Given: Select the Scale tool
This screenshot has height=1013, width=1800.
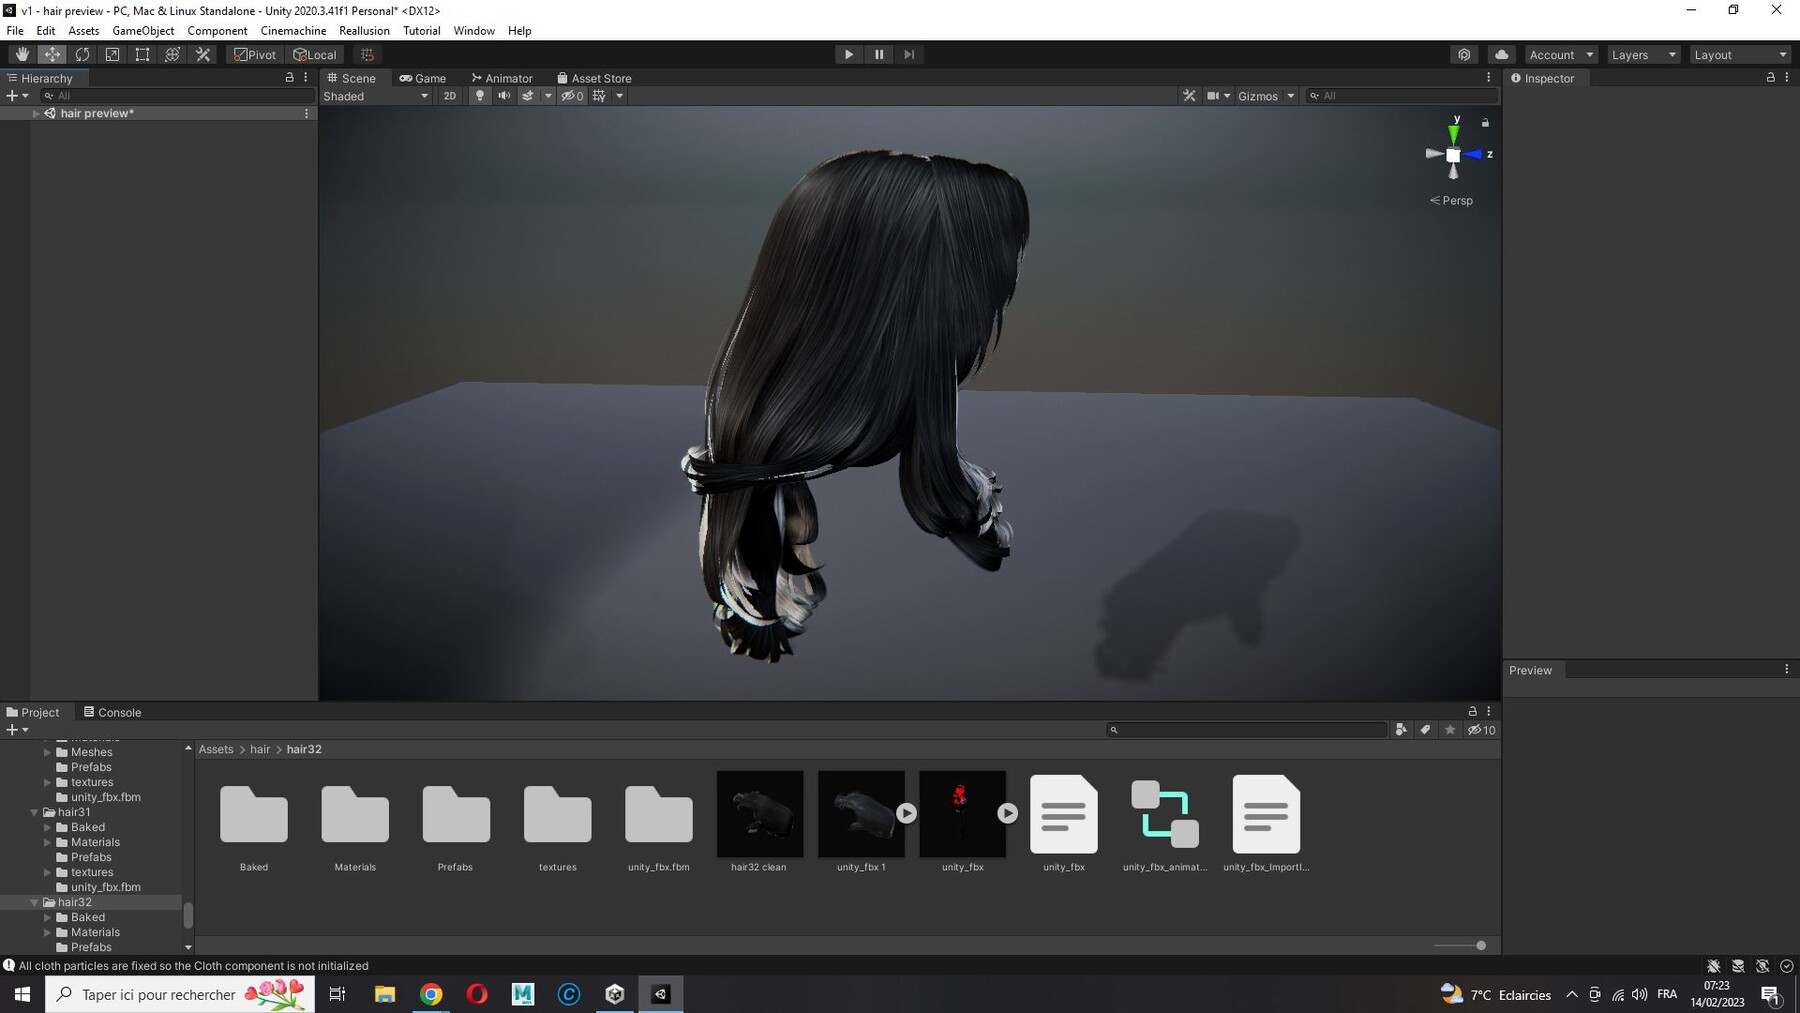Looking at the screenshot, I should point(112,55).
